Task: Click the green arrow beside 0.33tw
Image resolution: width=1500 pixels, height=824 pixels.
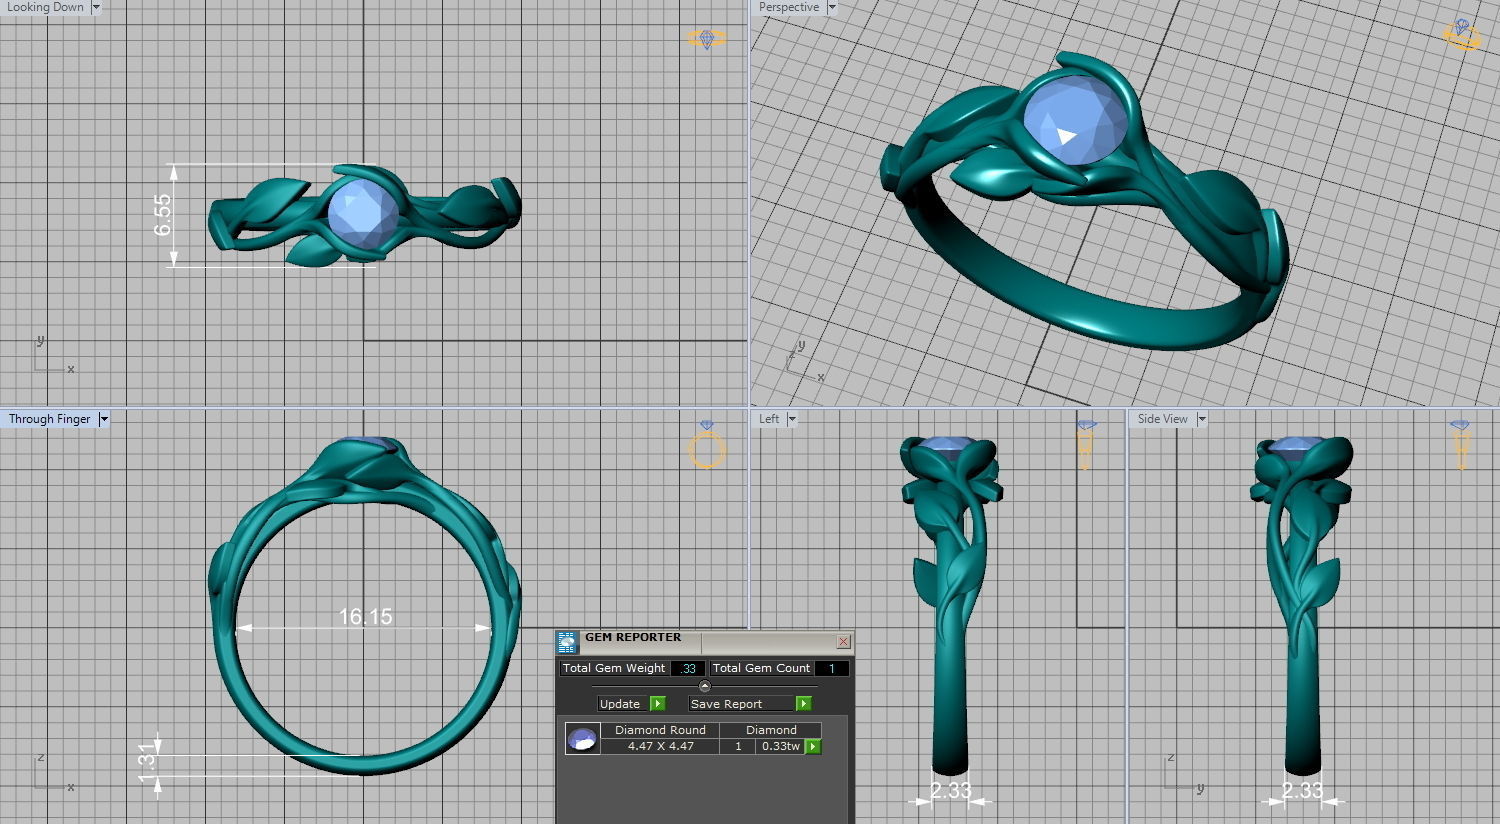Action: coord(812,747)
